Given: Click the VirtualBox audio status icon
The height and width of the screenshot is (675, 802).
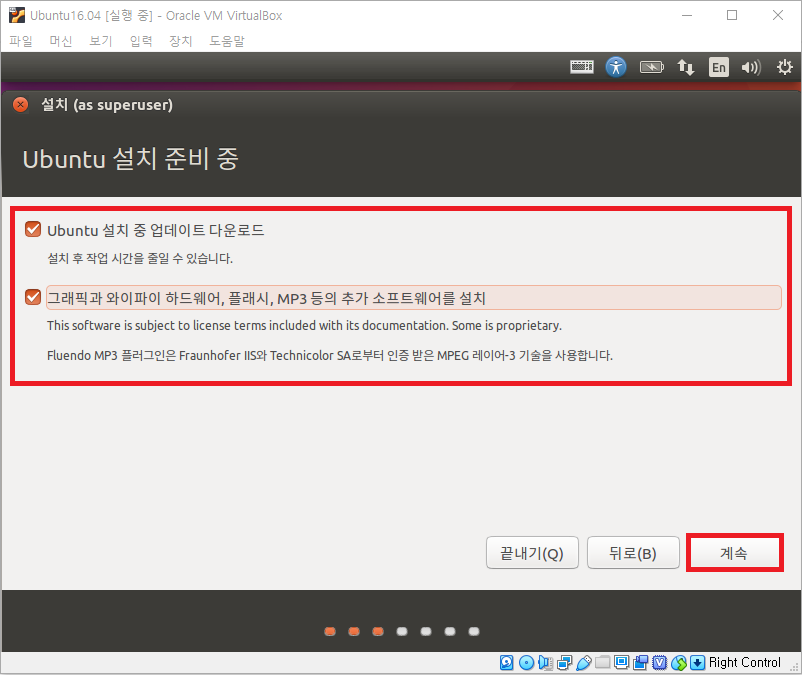Looking at the screenshot, I should coord(545,663).
